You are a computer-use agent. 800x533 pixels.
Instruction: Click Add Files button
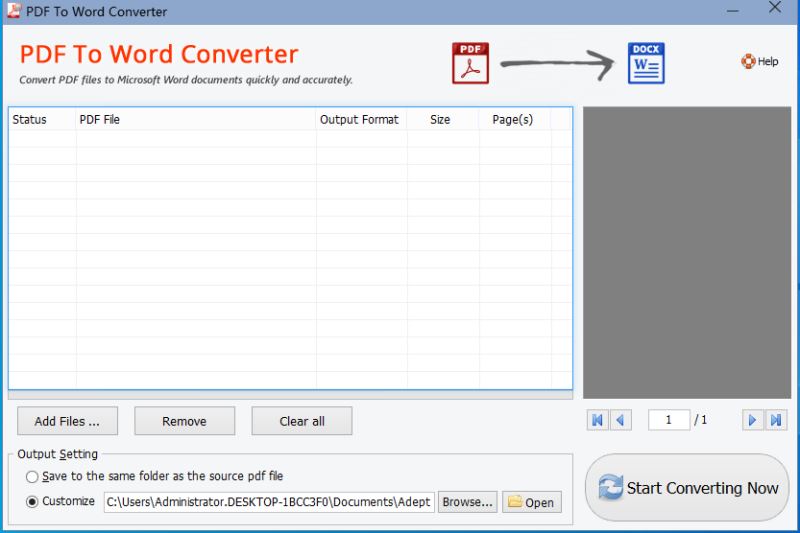click(x=67, y=421)
